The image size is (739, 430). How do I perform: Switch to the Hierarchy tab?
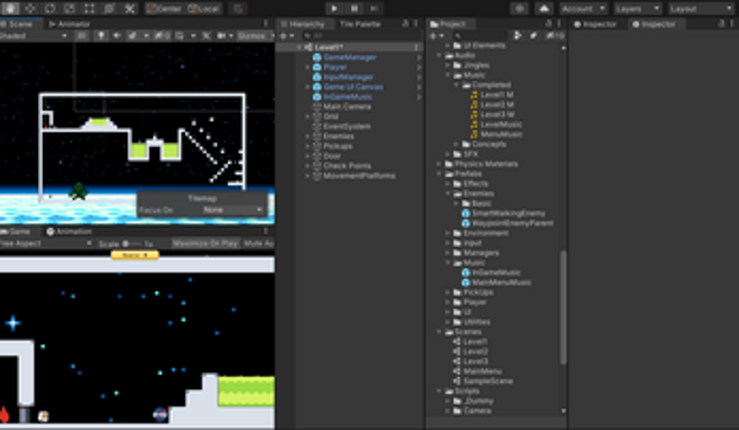pyautogui.click(x=302, y=24)
